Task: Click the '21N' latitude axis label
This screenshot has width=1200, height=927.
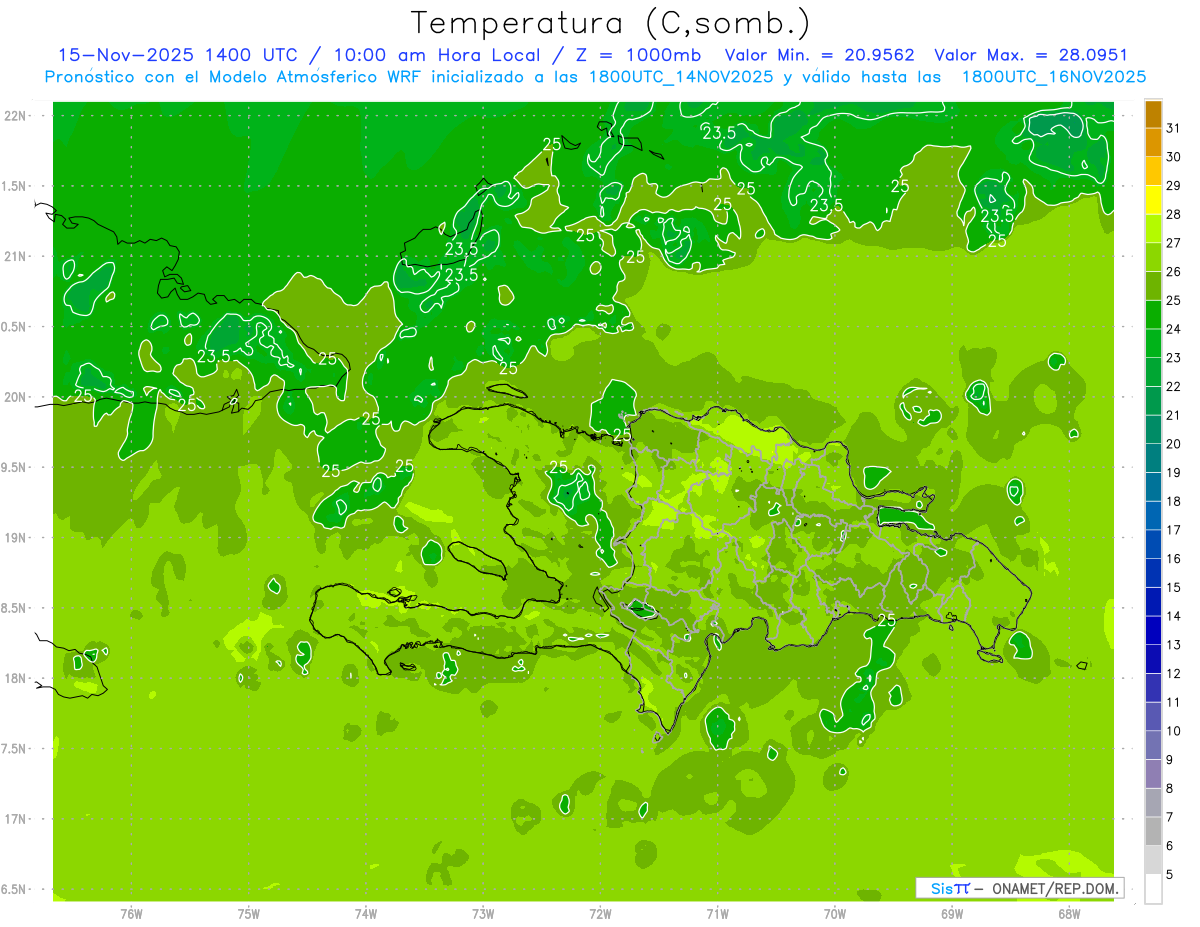Action: 15,257
